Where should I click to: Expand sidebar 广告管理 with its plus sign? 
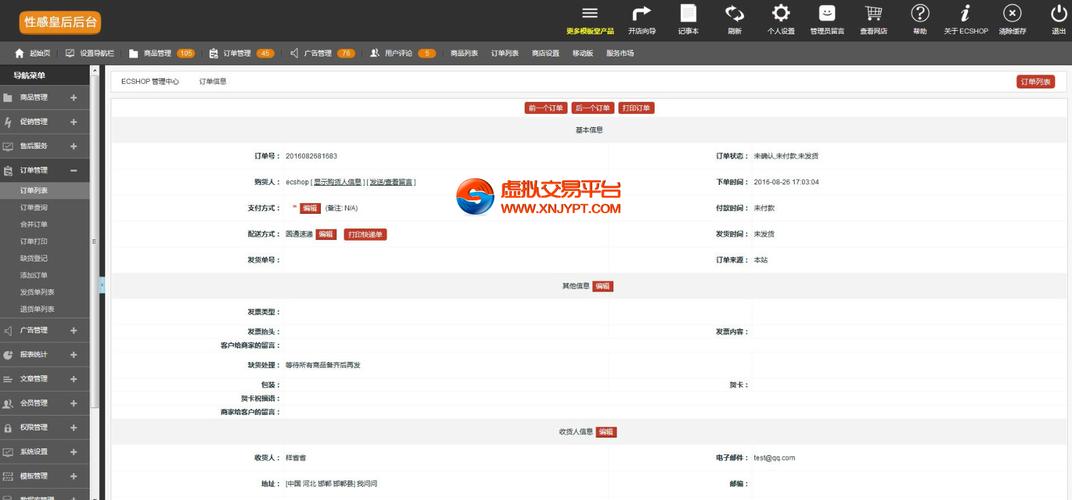tap(74, 330)
